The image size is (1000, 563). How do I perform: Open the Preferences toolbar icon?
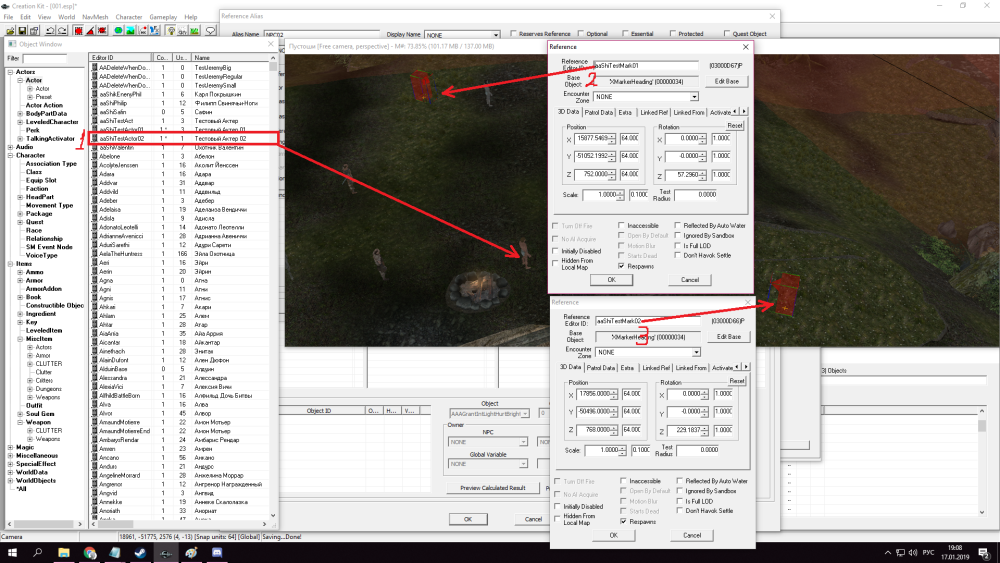coord(34,31)
